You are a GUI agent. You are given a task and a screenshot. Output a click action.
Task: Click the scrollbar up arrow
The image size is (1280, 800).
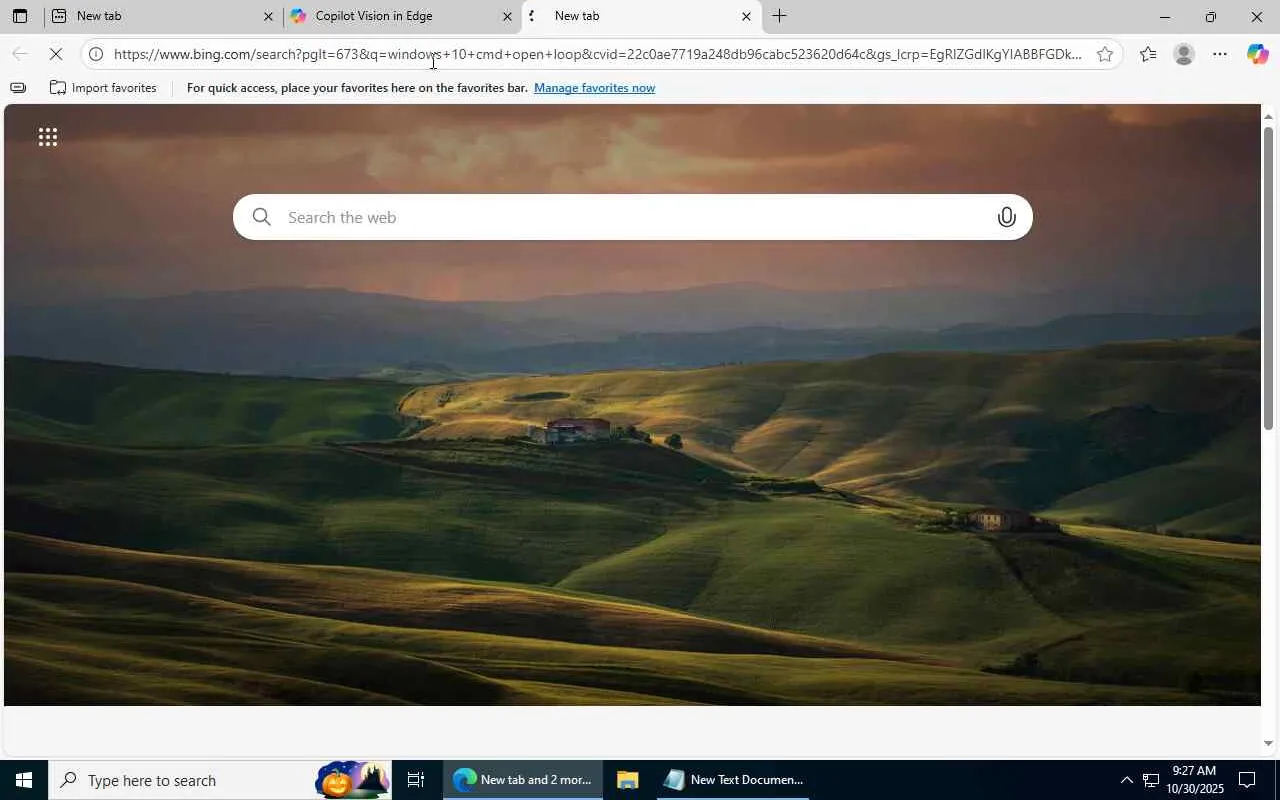point(1268,116)
